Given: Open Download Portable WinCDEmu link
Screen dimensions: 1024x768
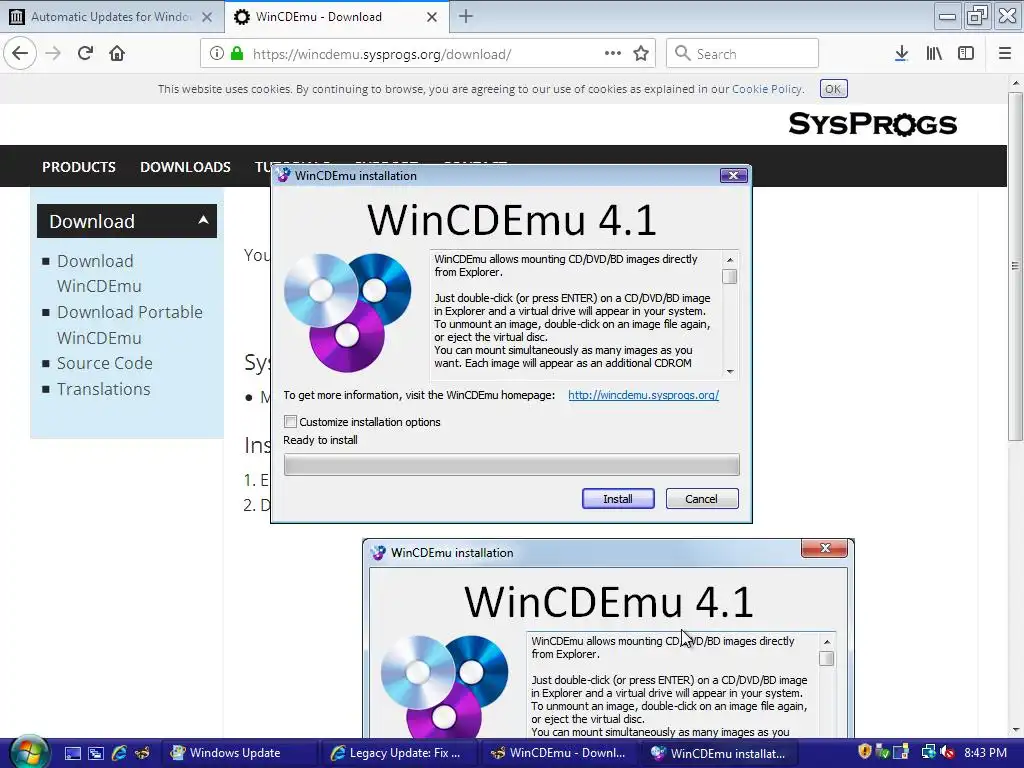Looking at the screenshot, I should 130,325.
